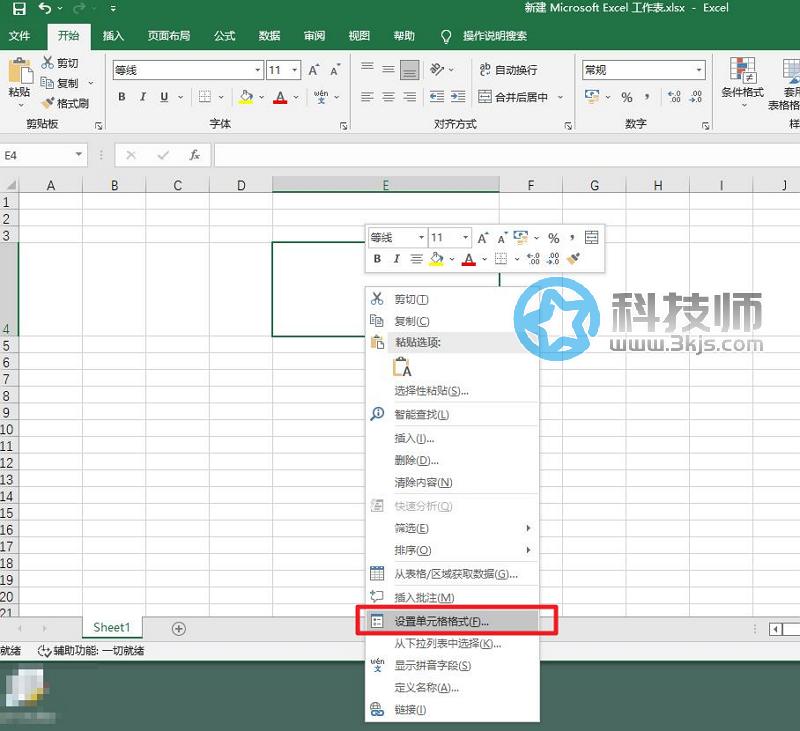Toggle Italic in mini toolbar

396,259
